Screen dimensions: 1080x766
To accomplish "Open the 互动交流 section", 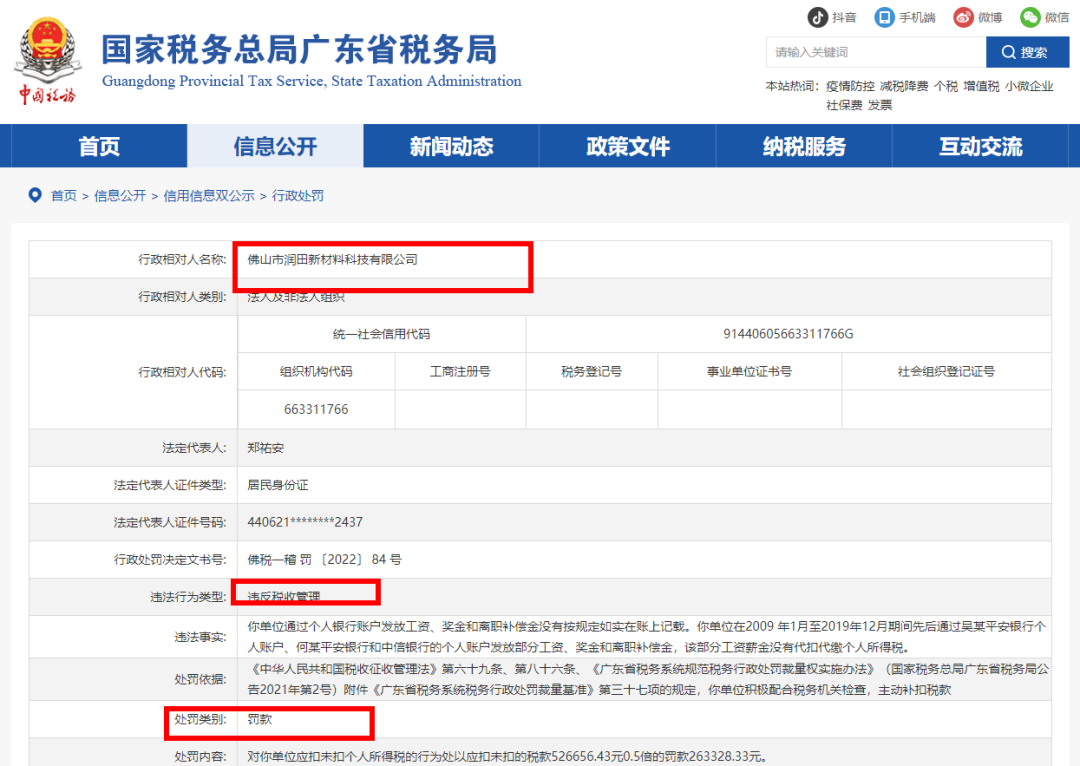I will coord(982,146).
